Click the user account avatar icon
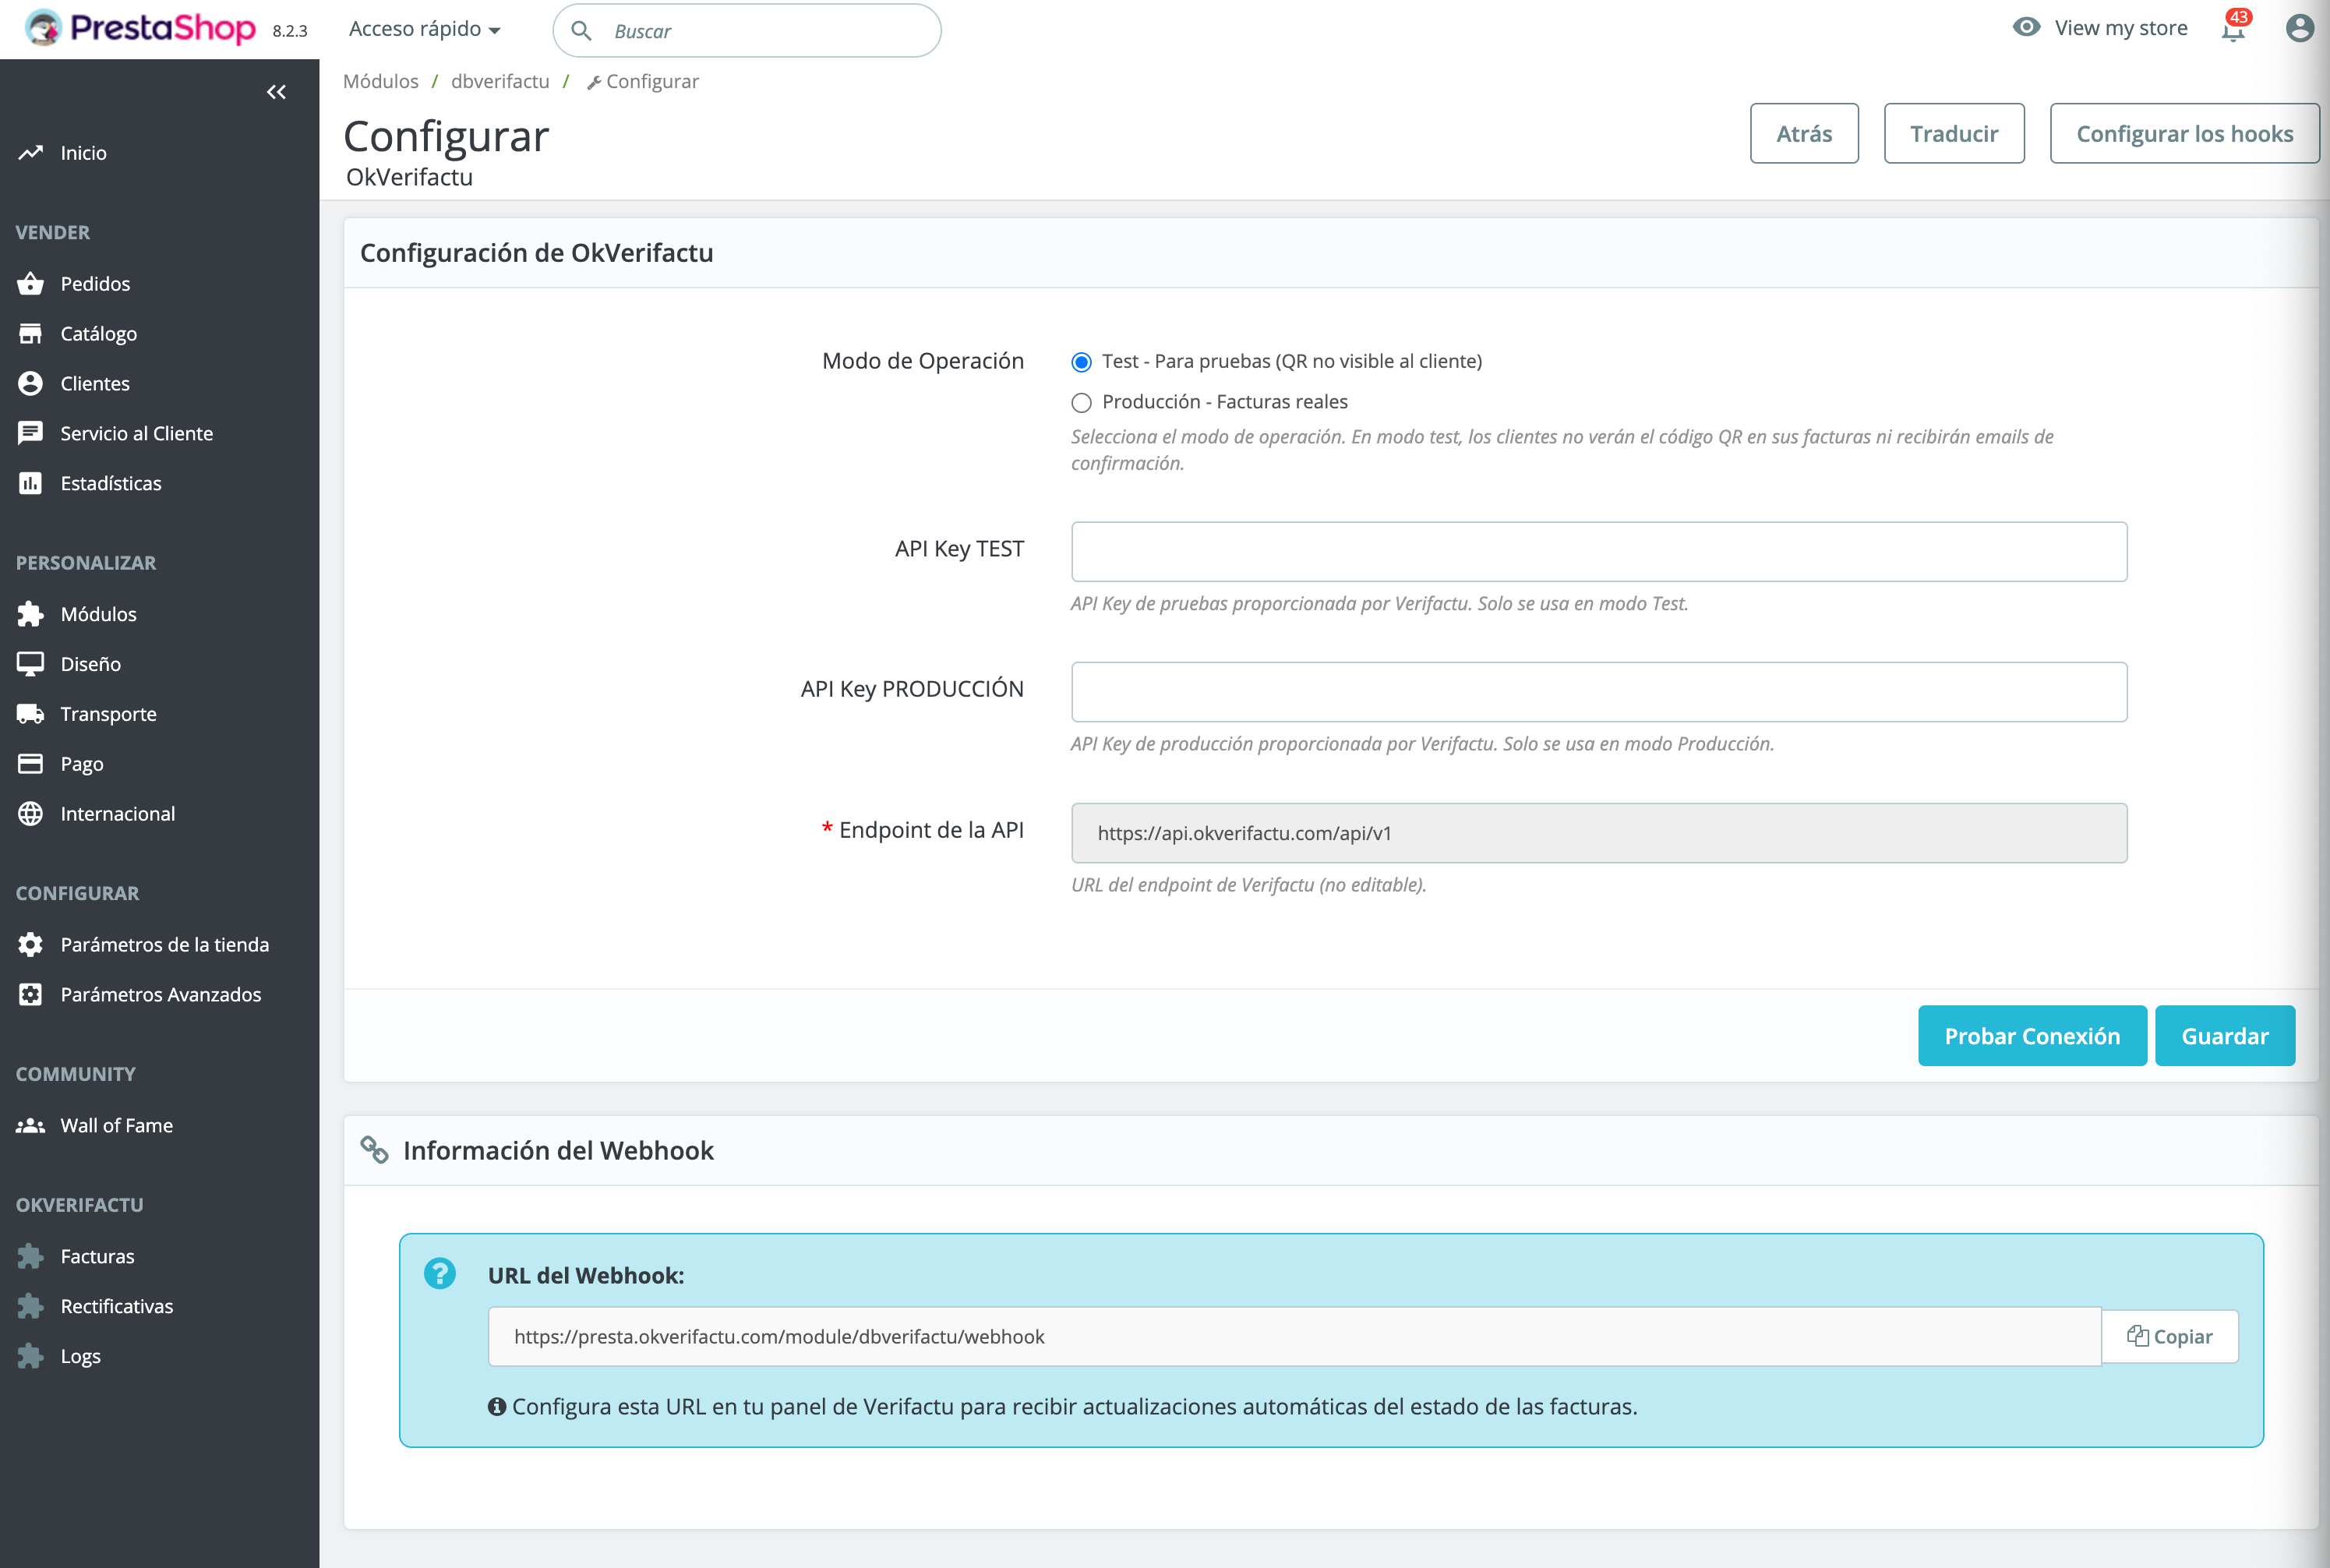 (x=2299, y=28)
